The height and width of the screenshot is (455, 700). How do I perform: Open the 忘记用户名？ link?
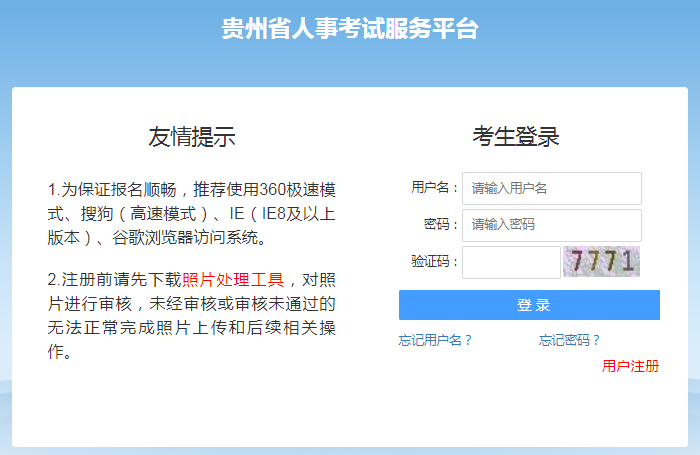(435, 340)
